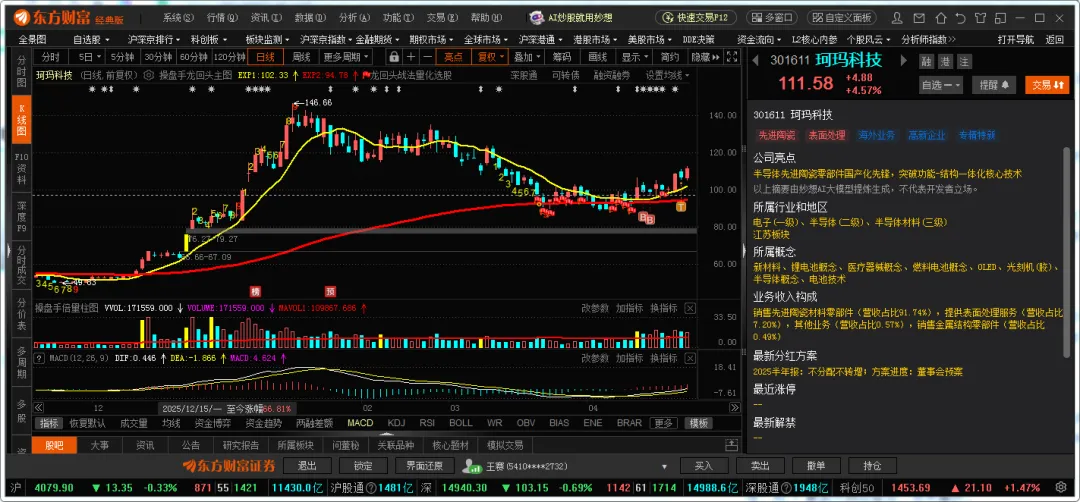Toggle 亮点 highlight button

[x=454, y=56]
